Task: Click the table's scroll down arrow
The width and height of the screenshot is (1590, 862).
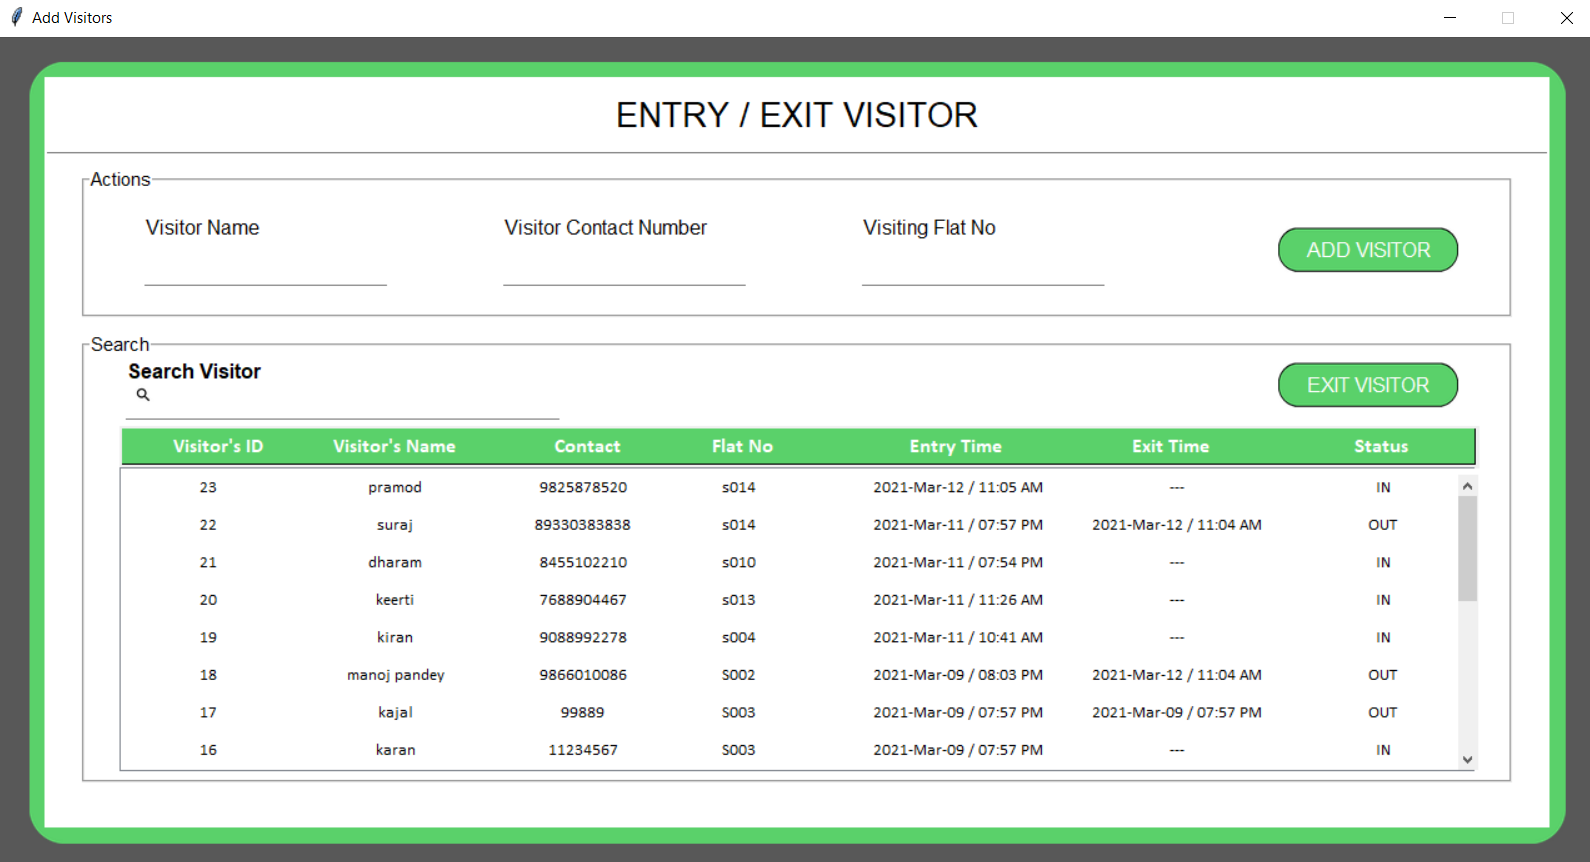Action: (1467, 759)
